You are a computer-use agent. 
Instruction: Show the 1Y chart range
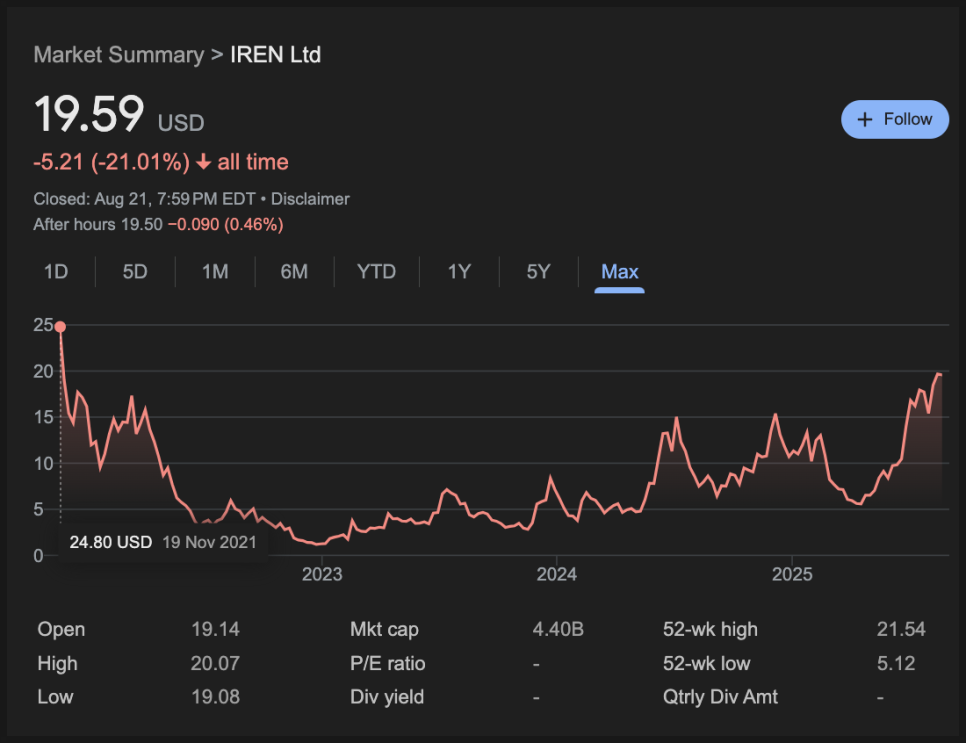pyautogui.click(x=459, y=272)
